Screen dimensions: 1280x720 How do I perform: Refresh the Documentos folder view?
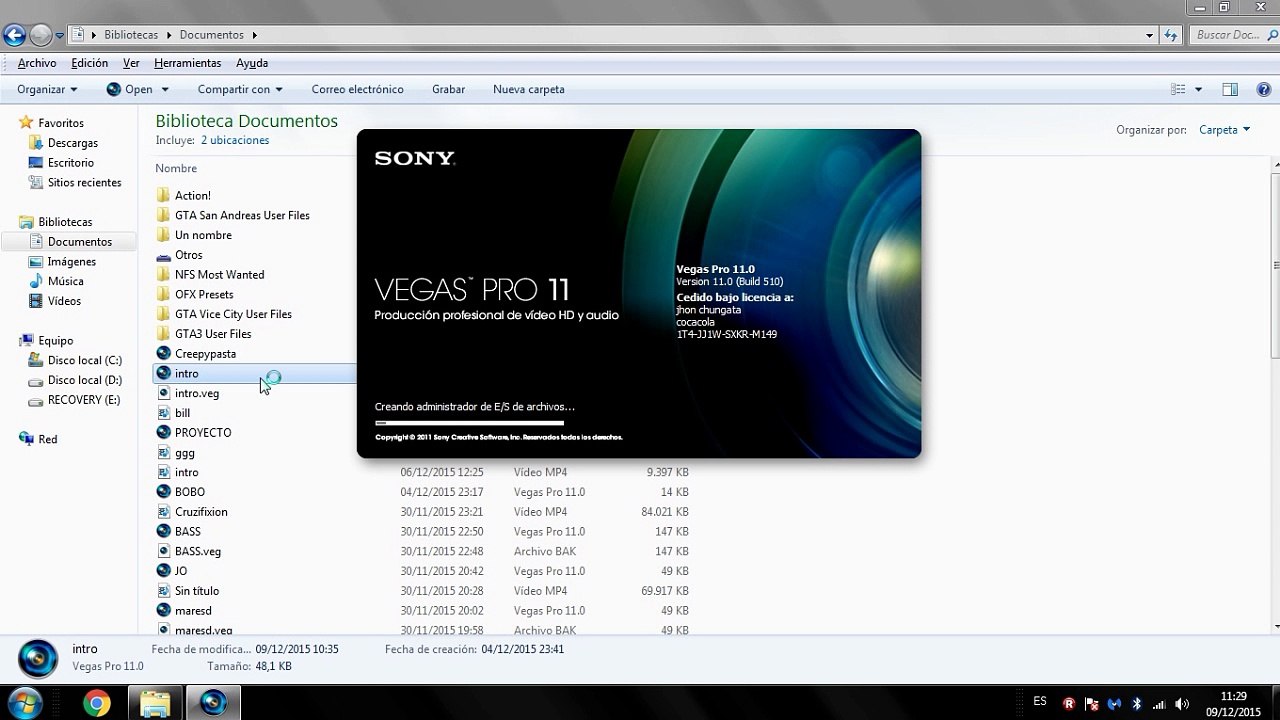[1172, 35]
